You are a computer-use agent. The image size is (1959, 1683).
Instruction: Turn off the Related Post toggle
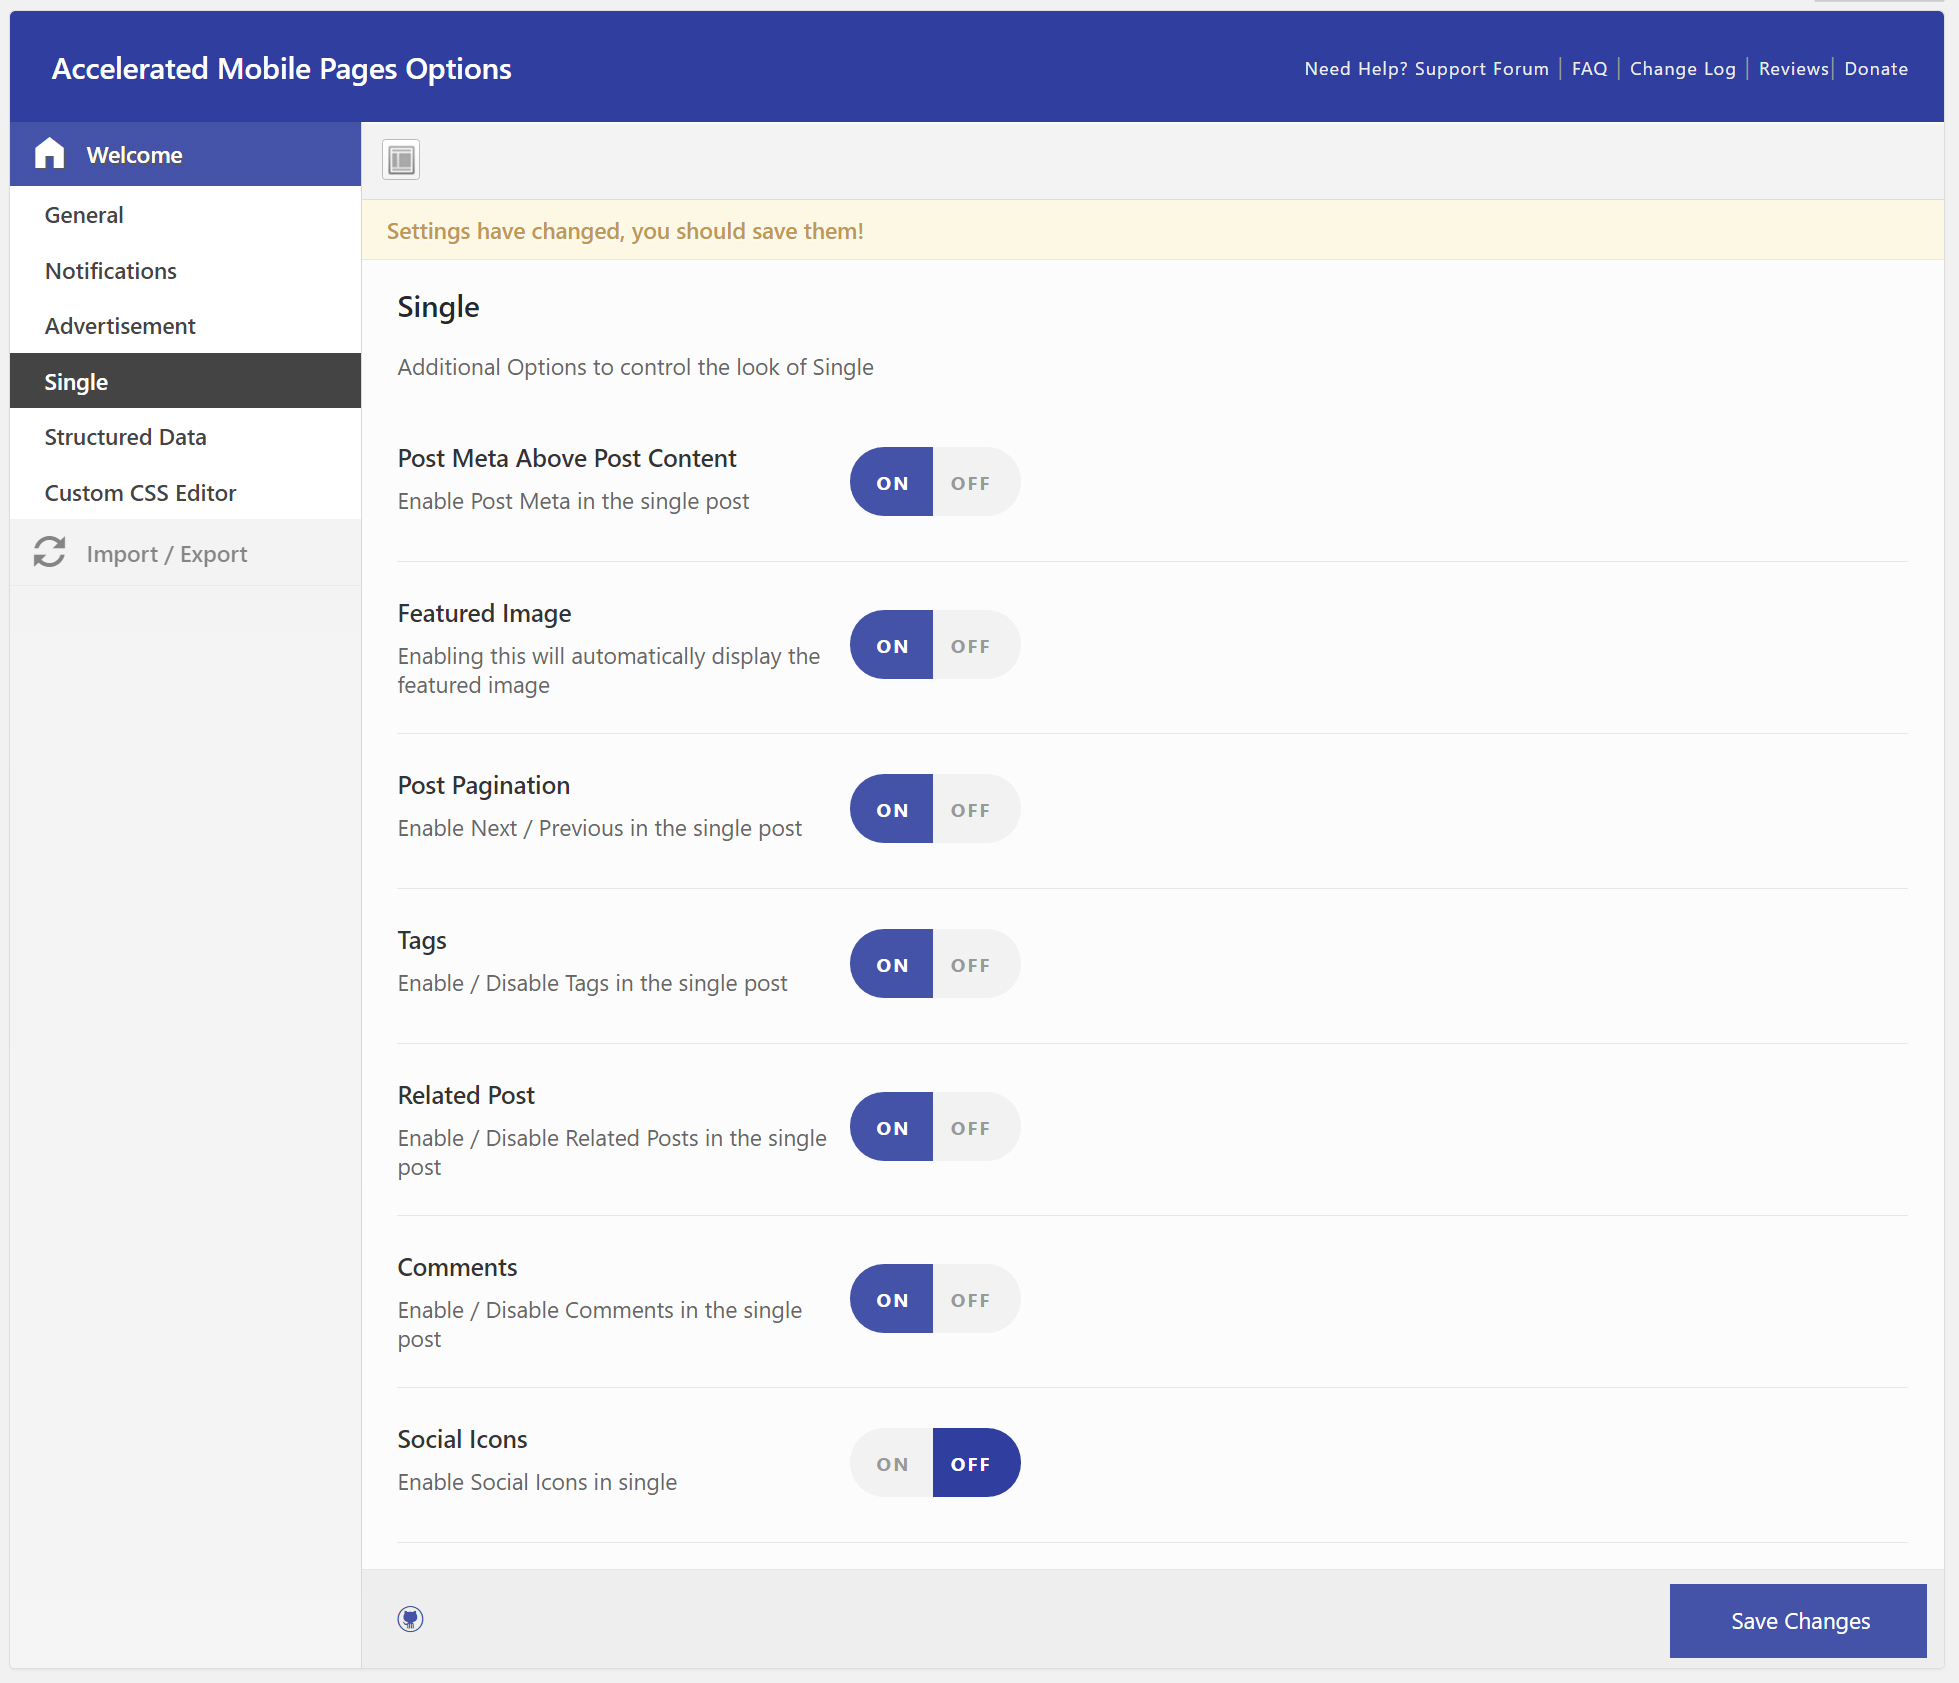pyautogui.click(x=970, y=1126)
